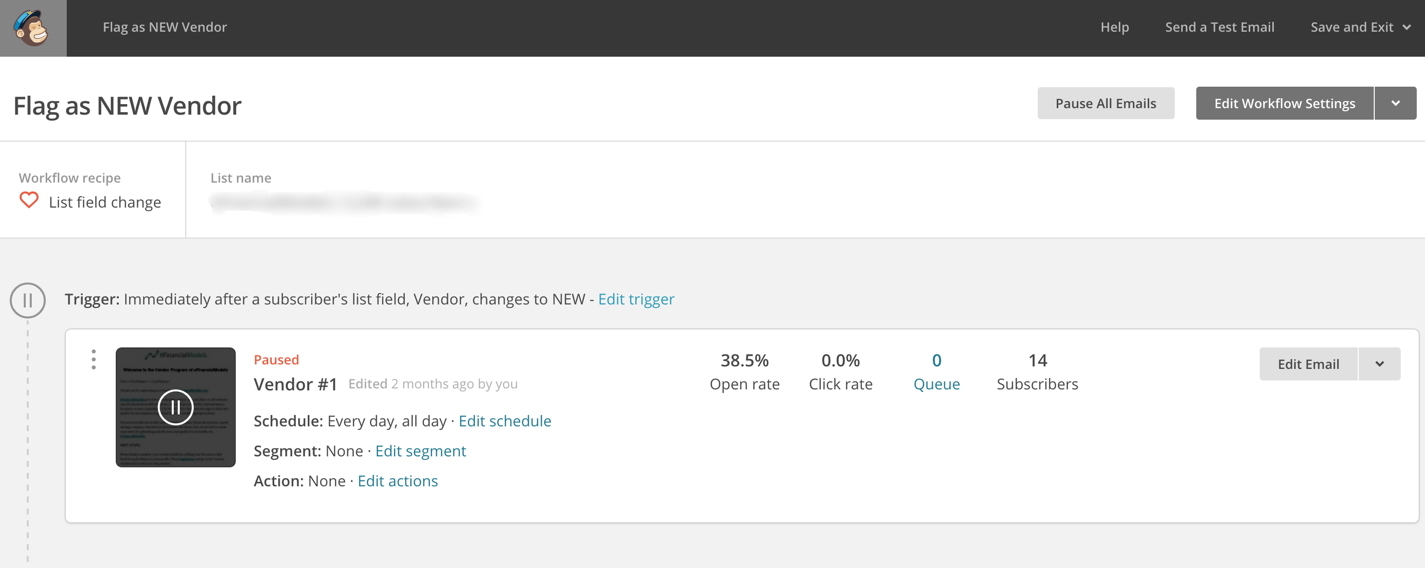Click the three-dot drag handle on Vendor #1

coord(93,360)
